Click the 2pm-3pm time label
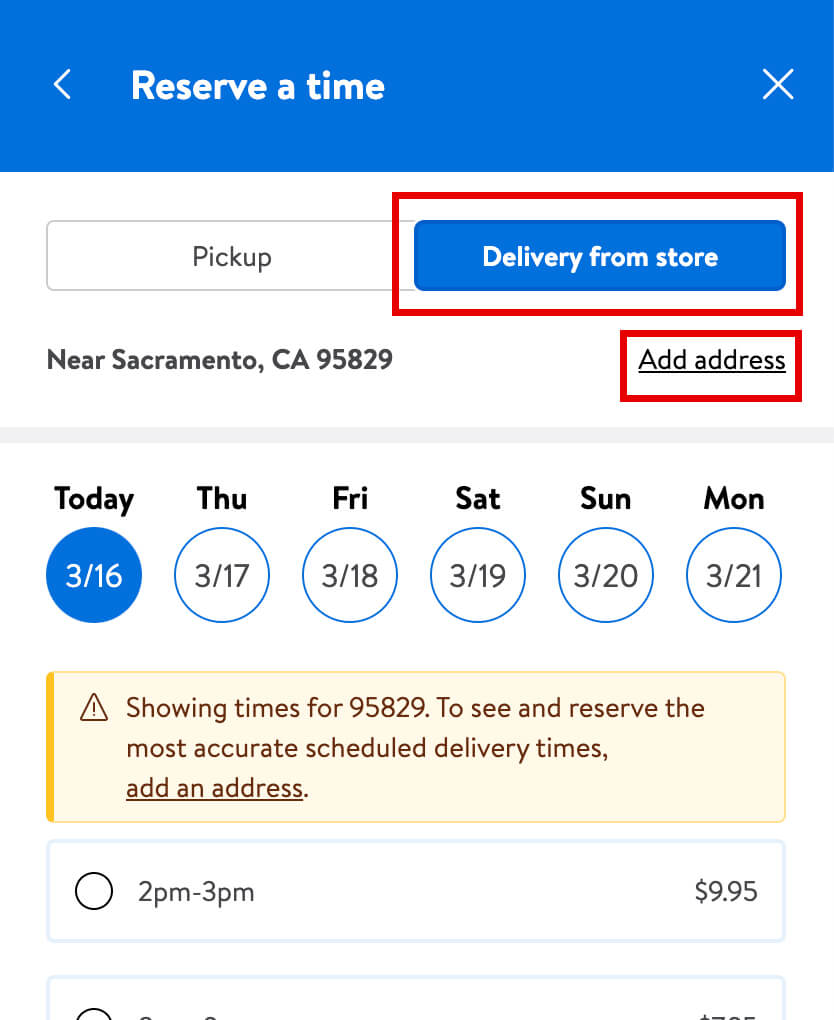 click(x=196, y=891)
